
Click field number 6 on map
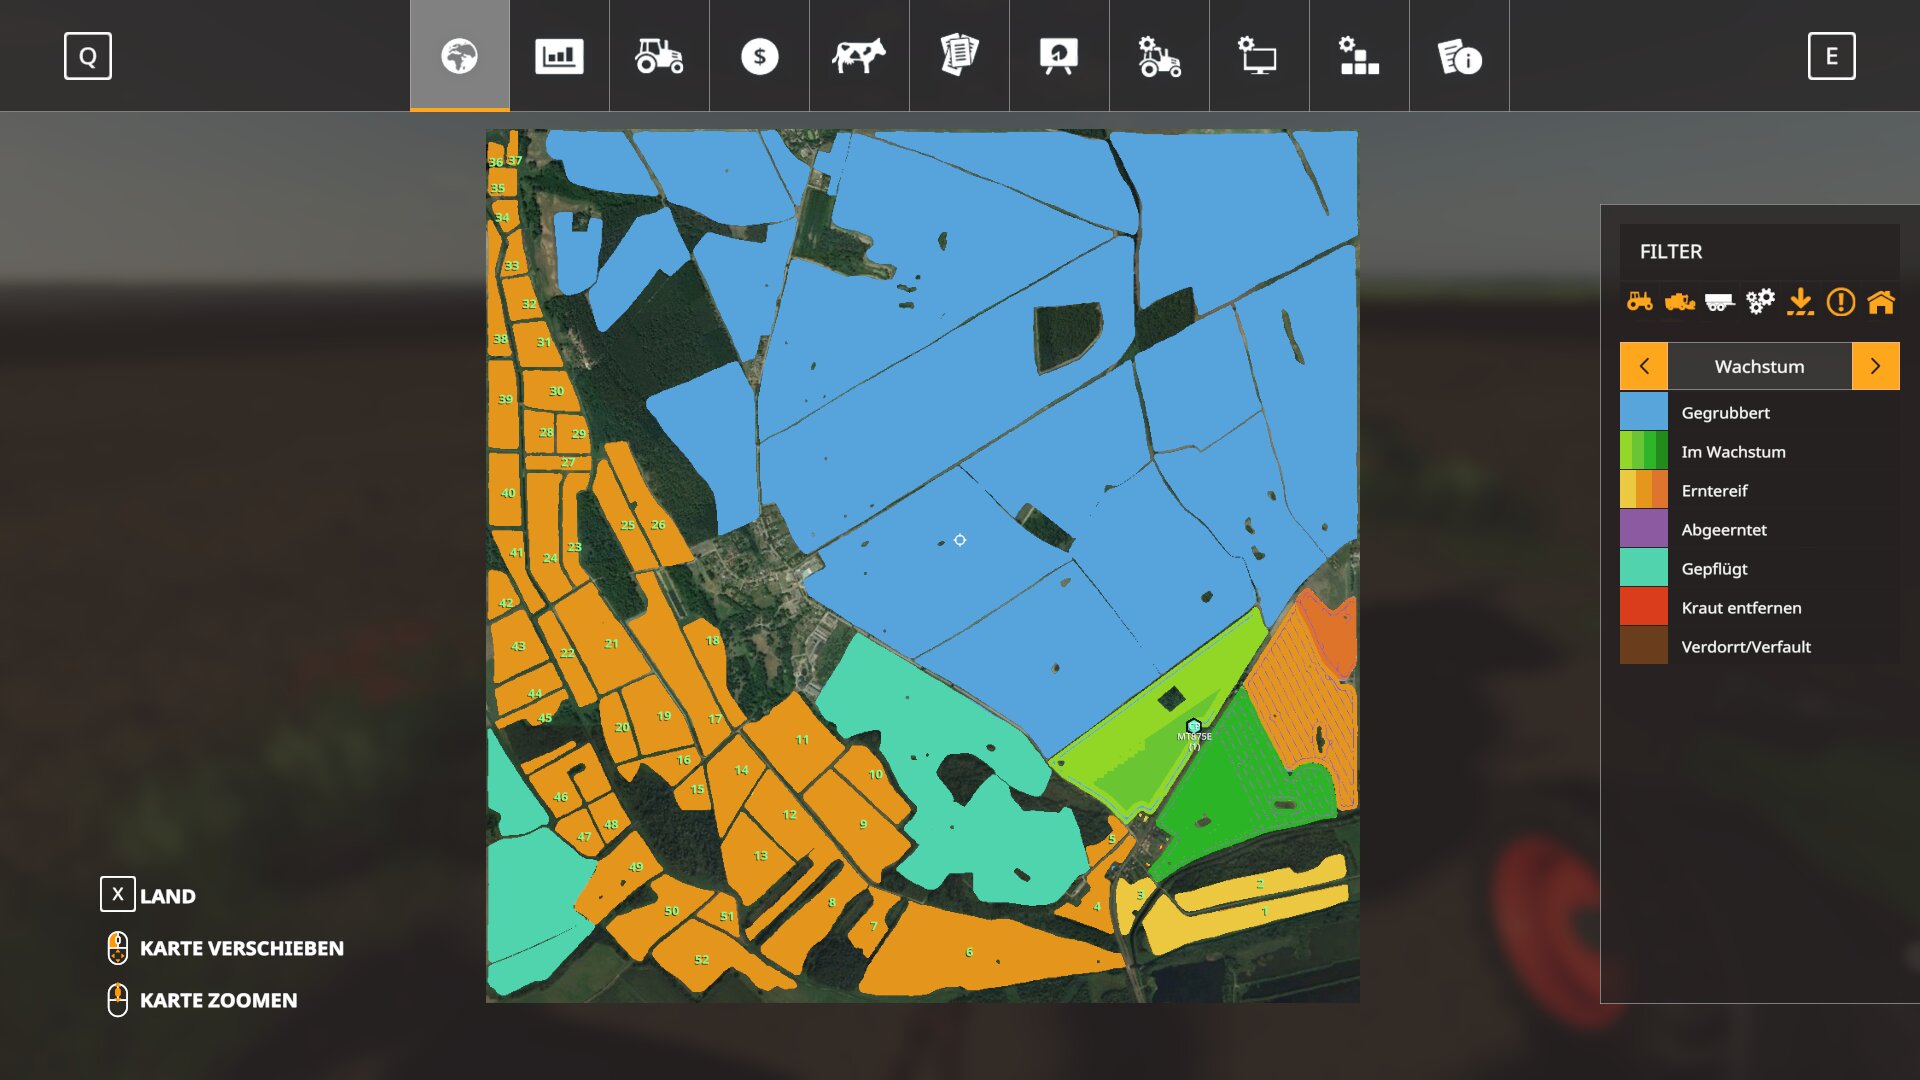969,952
